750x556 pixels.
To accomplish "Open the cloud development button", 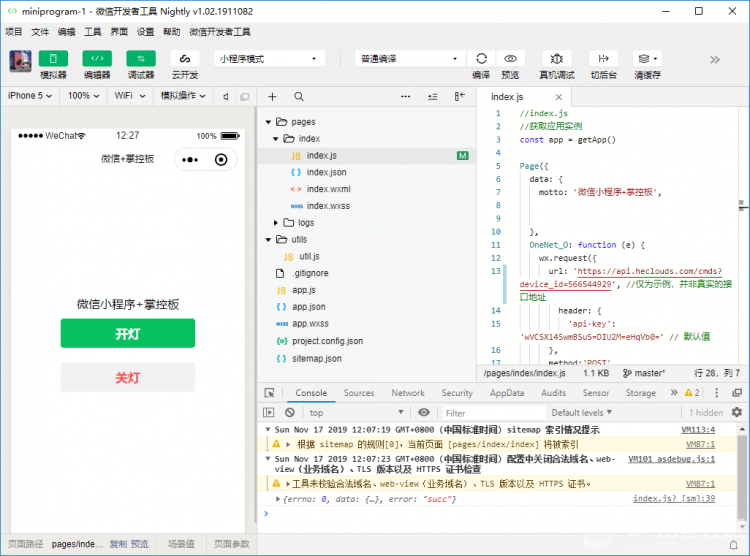I will click(x=185, y=58).
